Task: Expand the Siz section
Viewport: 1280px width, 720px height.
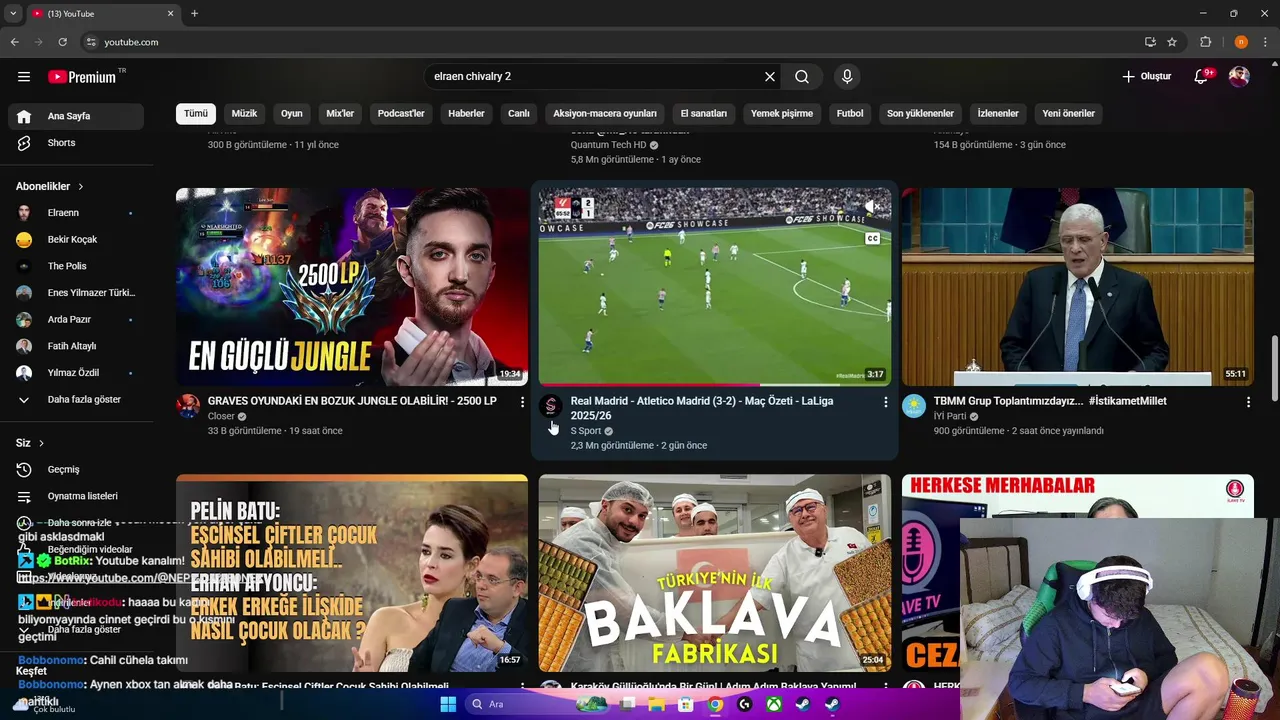Action: click(x=30, y=443)
